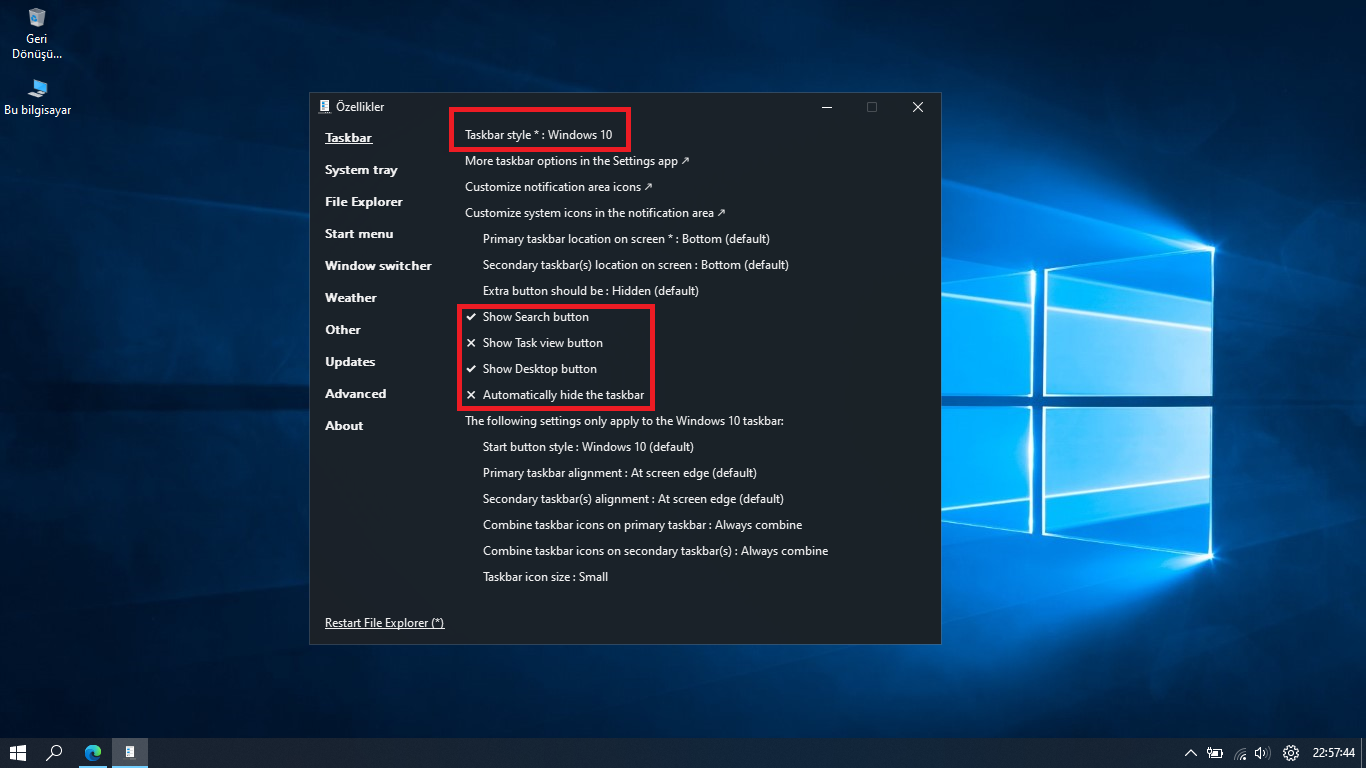Image resolution: width=1366 pixels, height=768 pixels.
Task: Enable Show Task view button
Action: [534, 343]
